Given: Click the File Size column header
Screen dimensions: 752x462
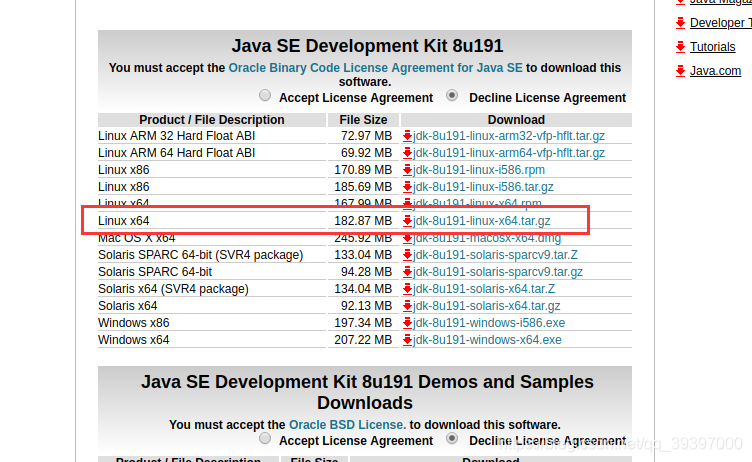Looking at the screenshot, I should click(363, 119).
